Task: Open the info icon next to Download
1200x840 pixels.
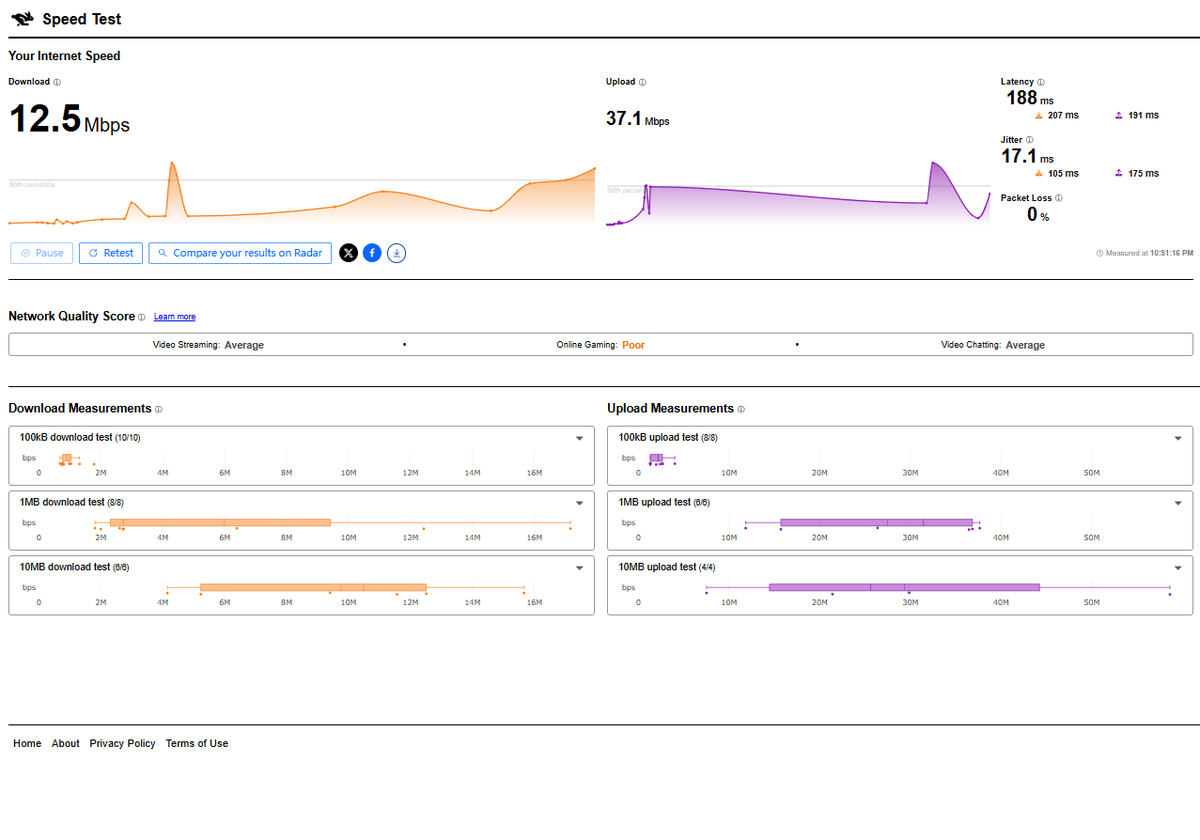Action: (57, 83)
